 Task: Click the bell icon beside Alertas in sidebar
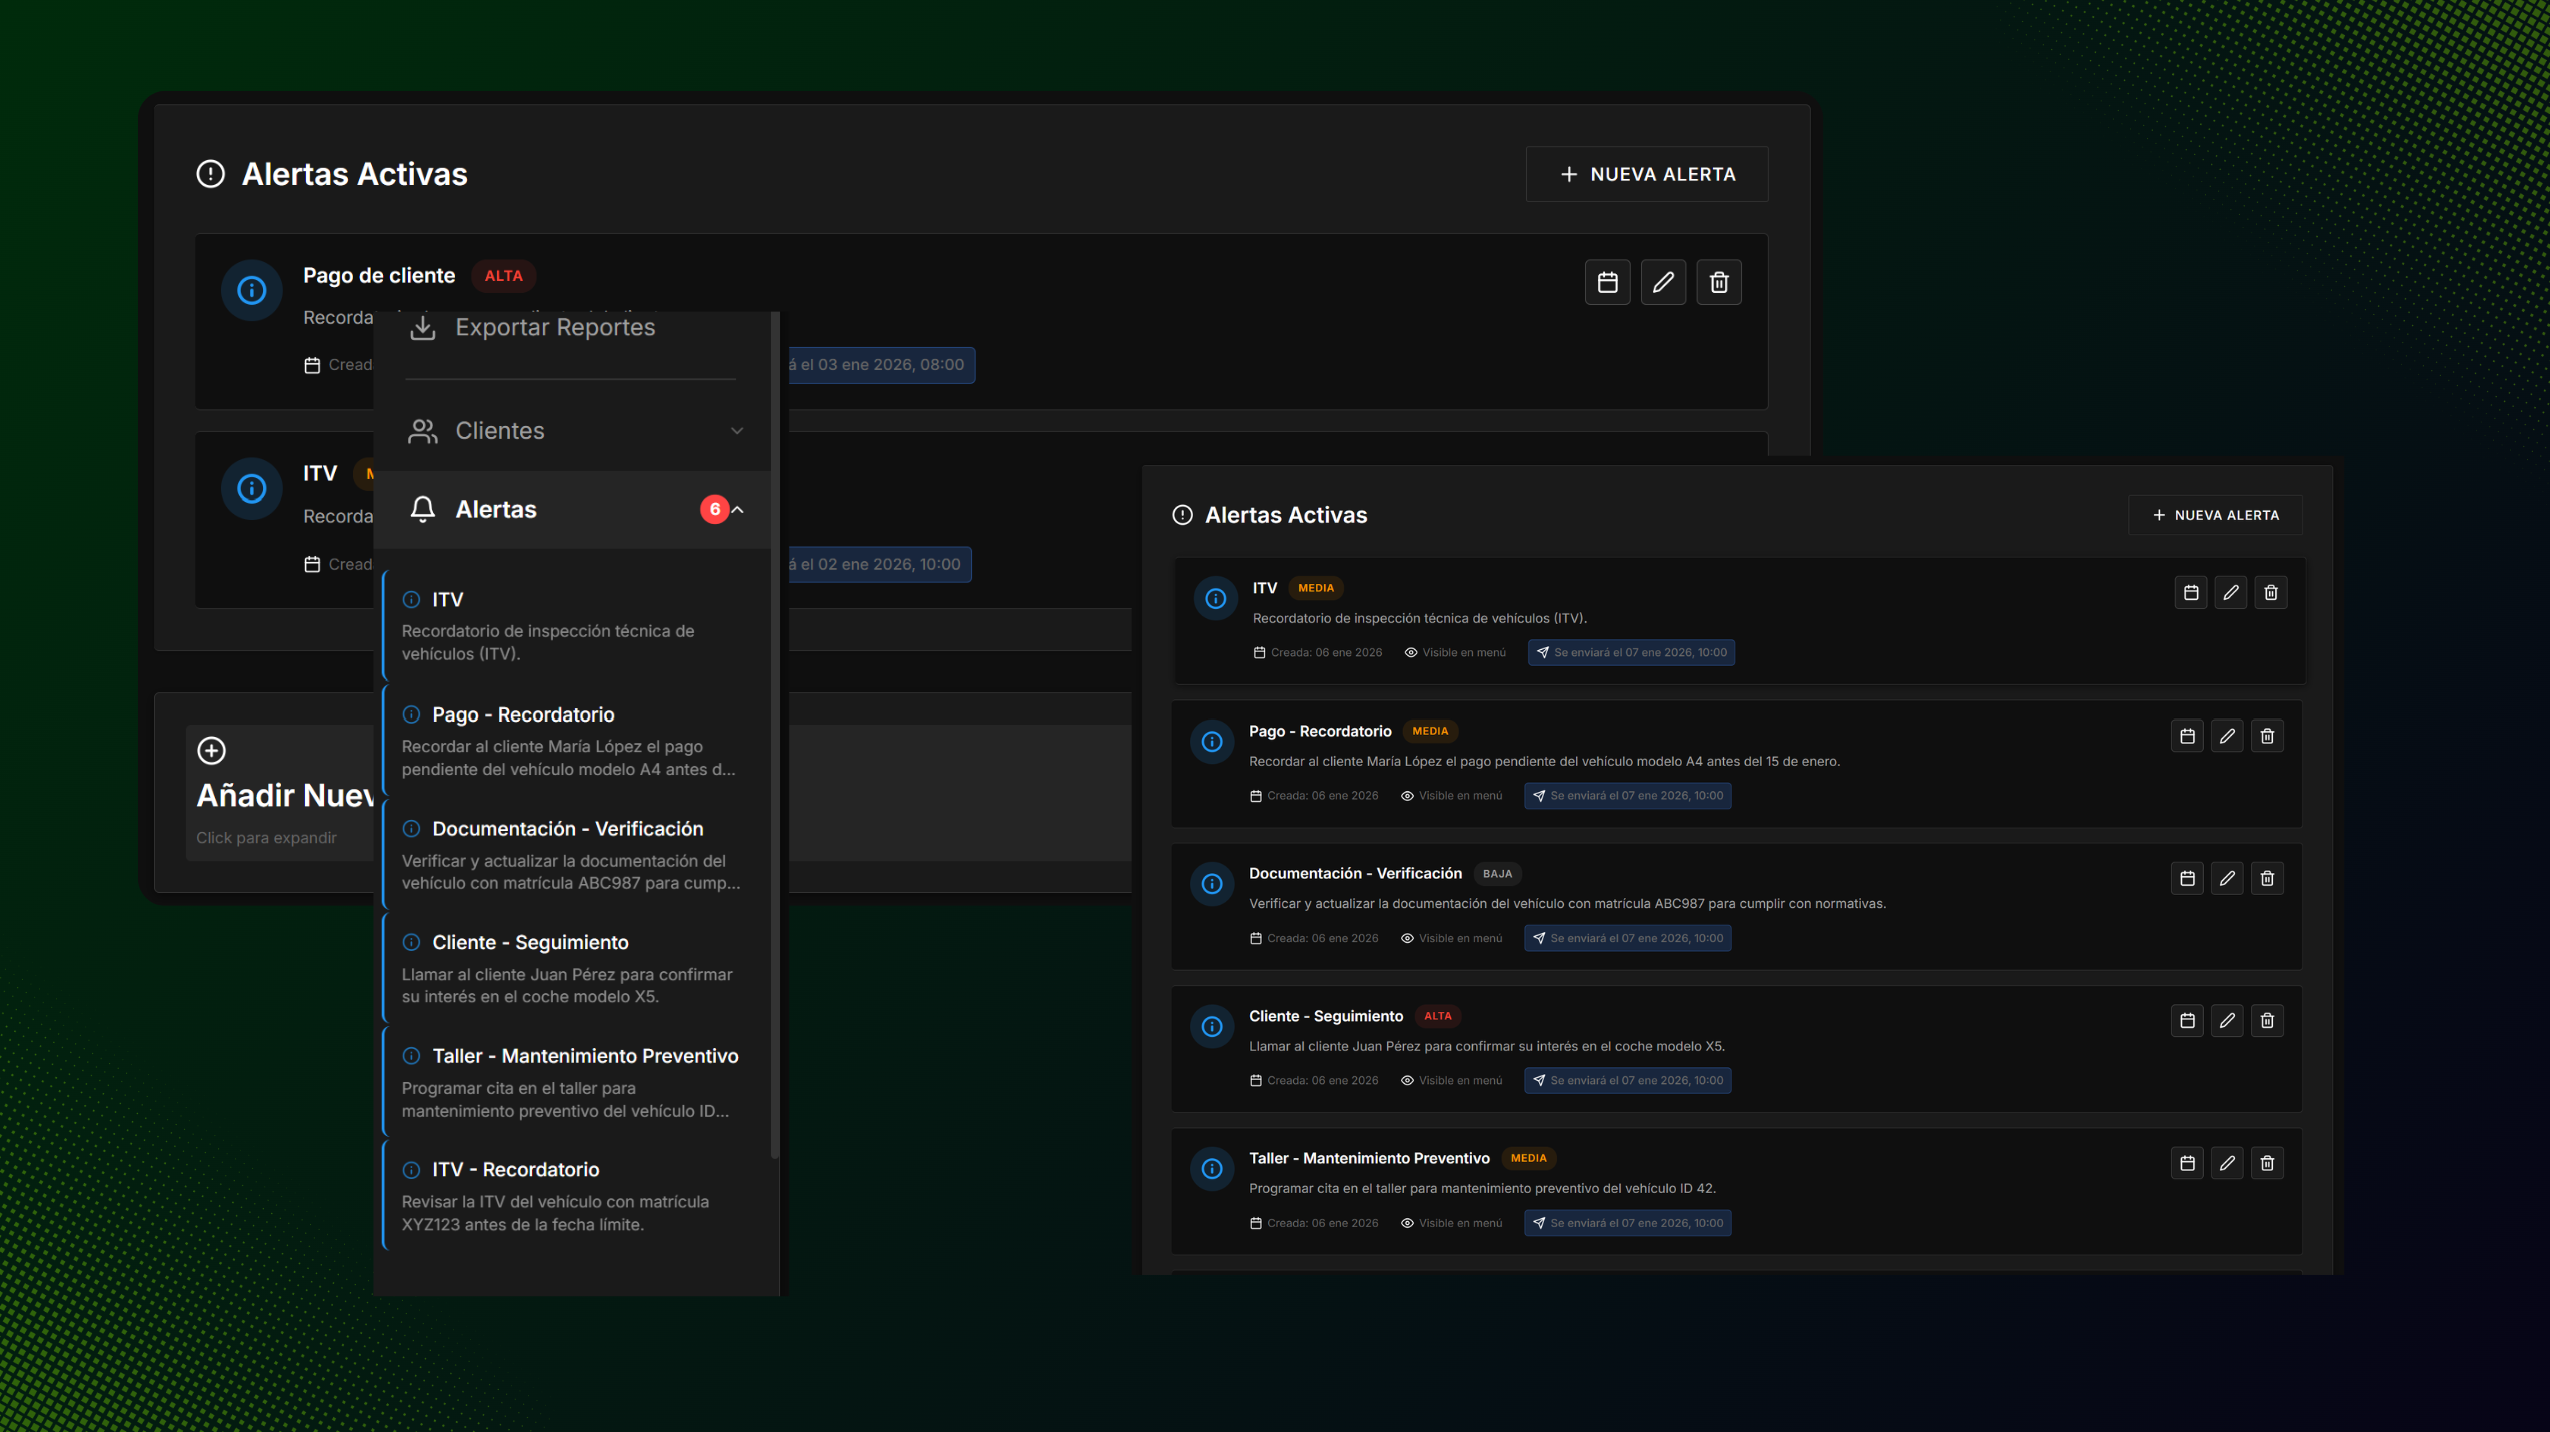pyautogui.click(x=422, y=510)
